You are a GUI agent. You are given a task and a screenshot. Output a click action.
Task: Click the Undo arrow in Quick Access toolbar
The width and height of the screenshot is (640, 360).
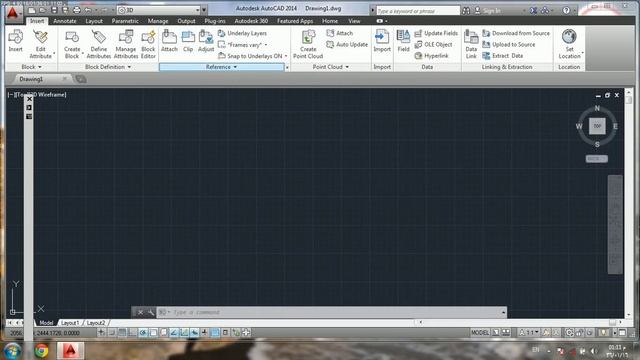(88, 10)
